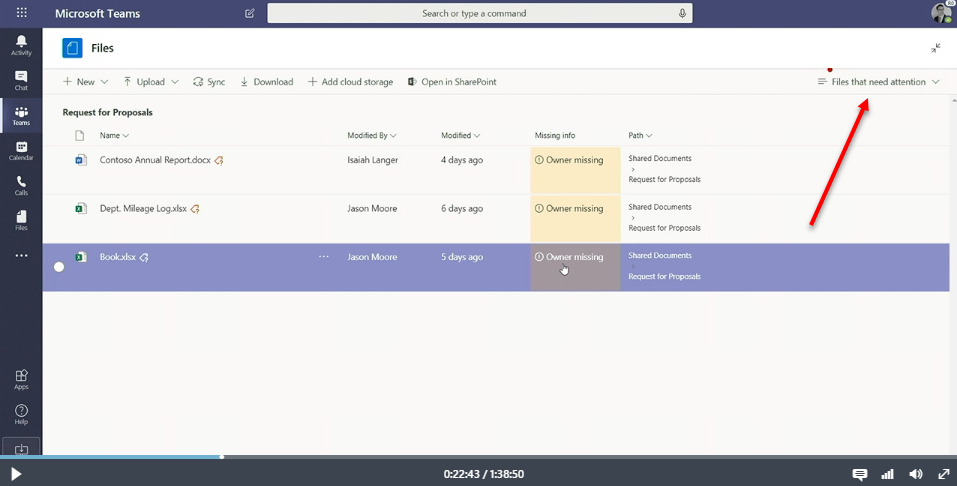Viewport: 957px width, 486px height.
Task: Open Apps store in the sidebar
Action: coord(21,379)
